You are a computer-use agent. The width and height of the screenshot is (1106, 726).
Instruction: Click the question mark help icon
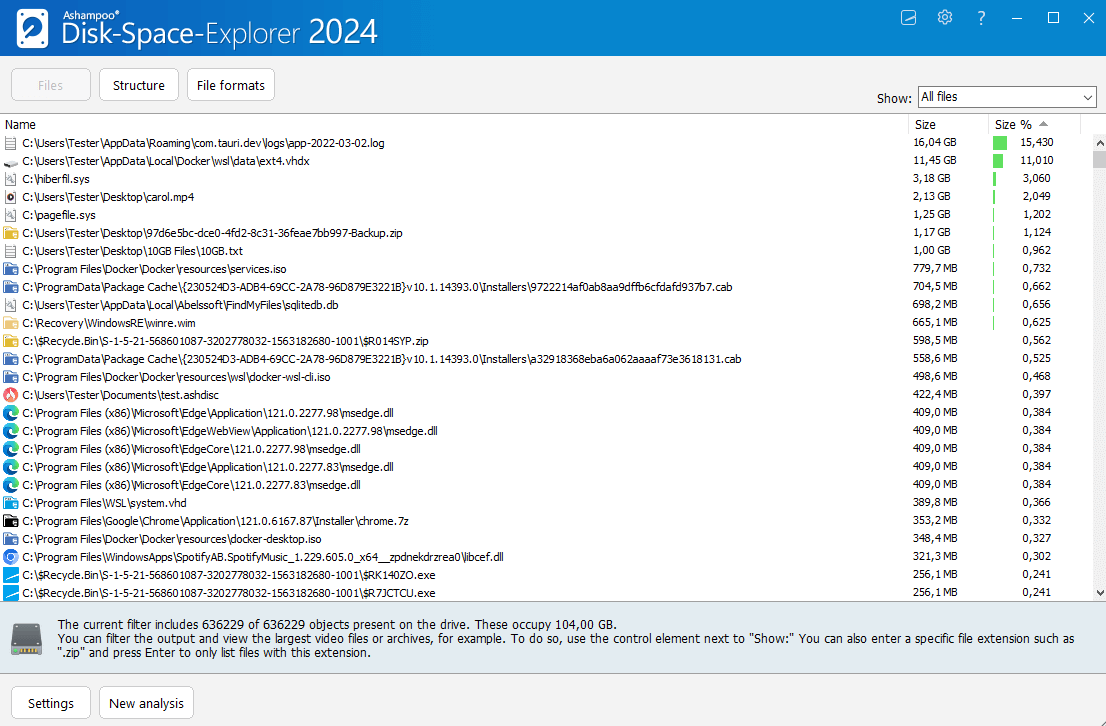coord(981,18)
